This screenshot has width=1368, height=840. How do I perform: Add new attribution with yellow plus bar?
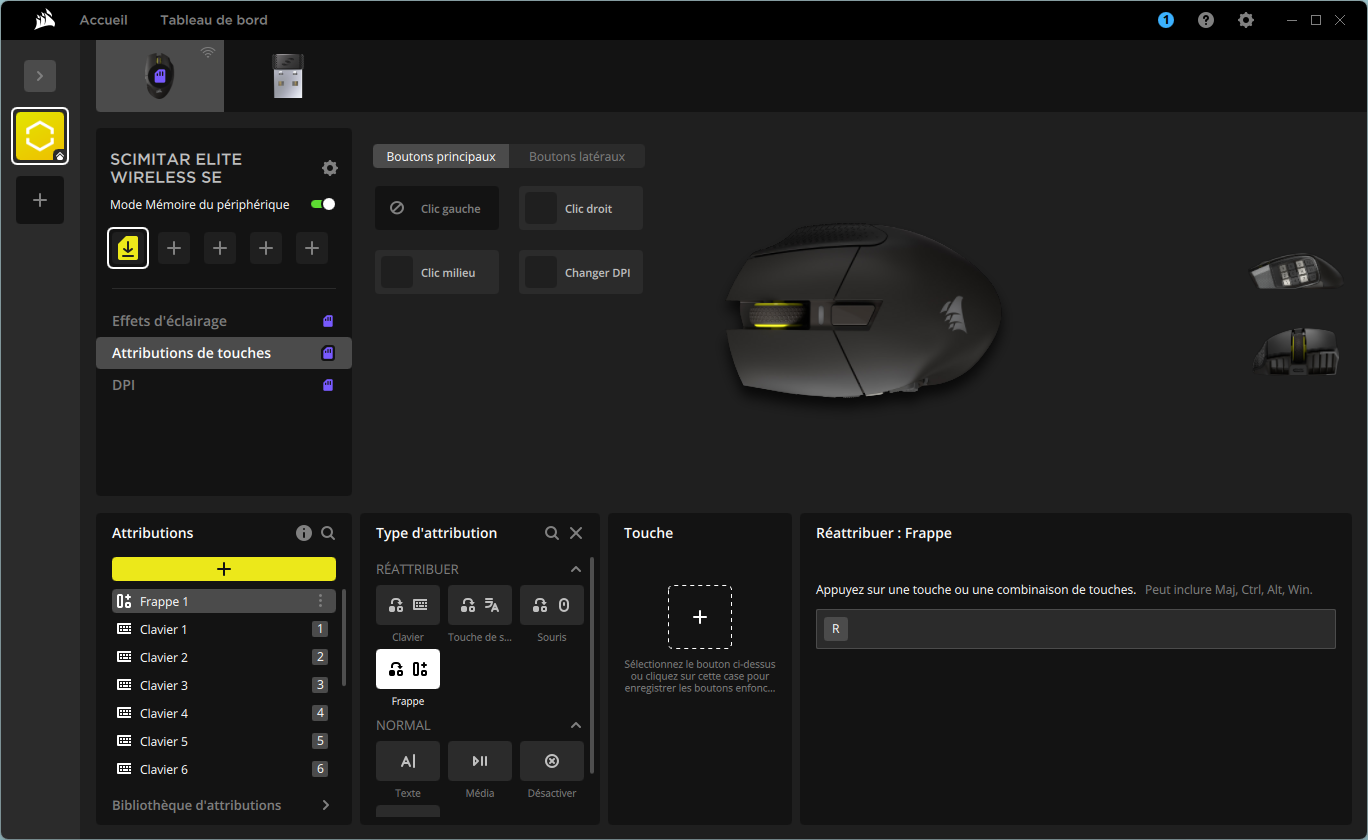coord(224,569)
